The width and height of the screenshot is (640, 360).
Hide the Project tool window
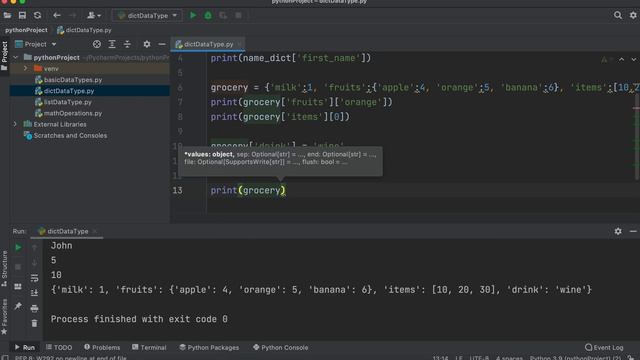pos(162,44)
